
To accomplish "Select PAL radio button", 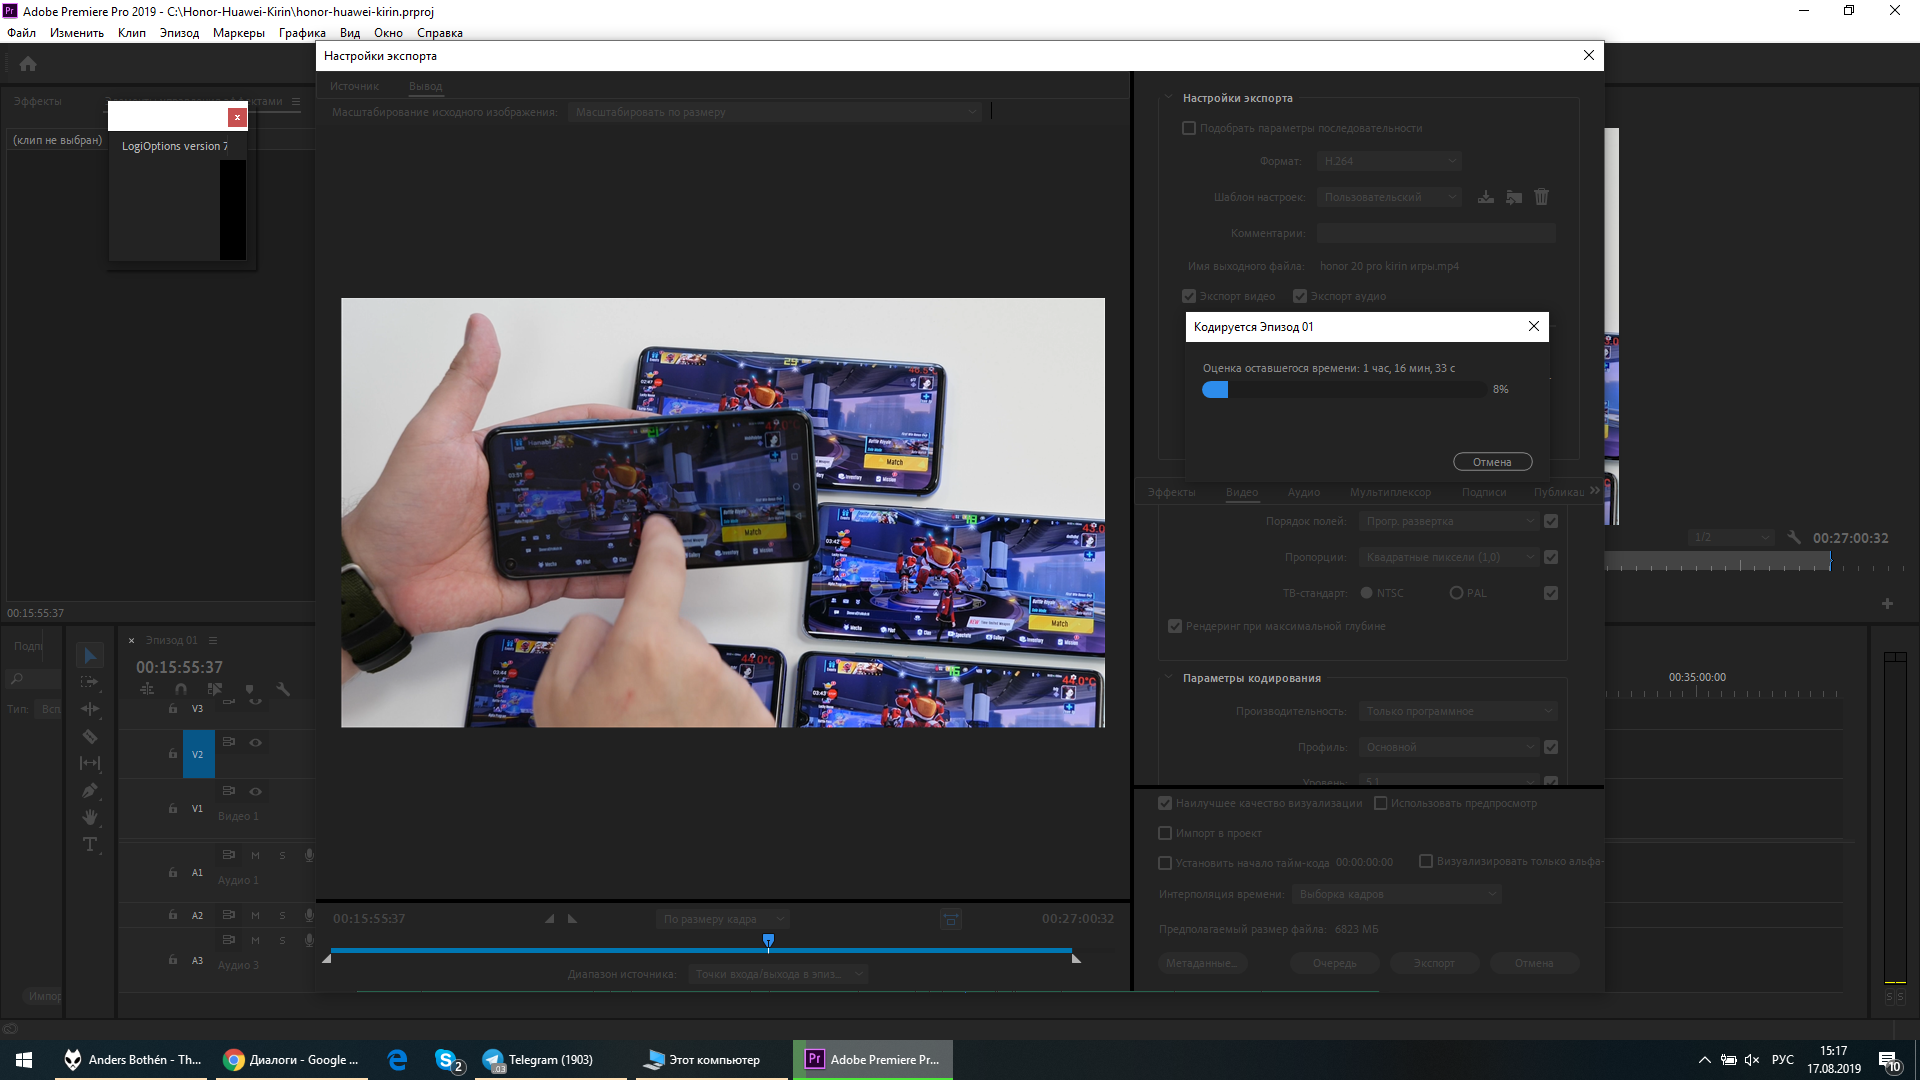I will point(1456,593).
